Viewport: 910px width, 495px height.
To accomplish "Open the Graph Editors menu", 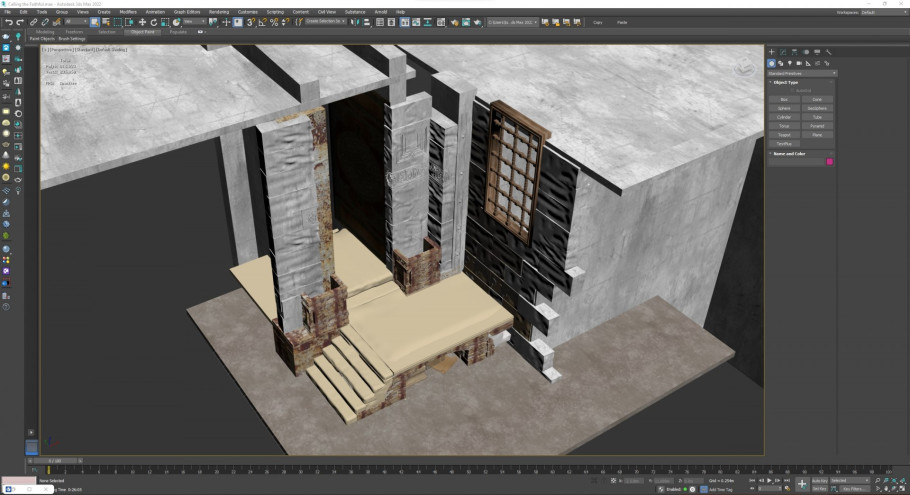I will (186, 12).
